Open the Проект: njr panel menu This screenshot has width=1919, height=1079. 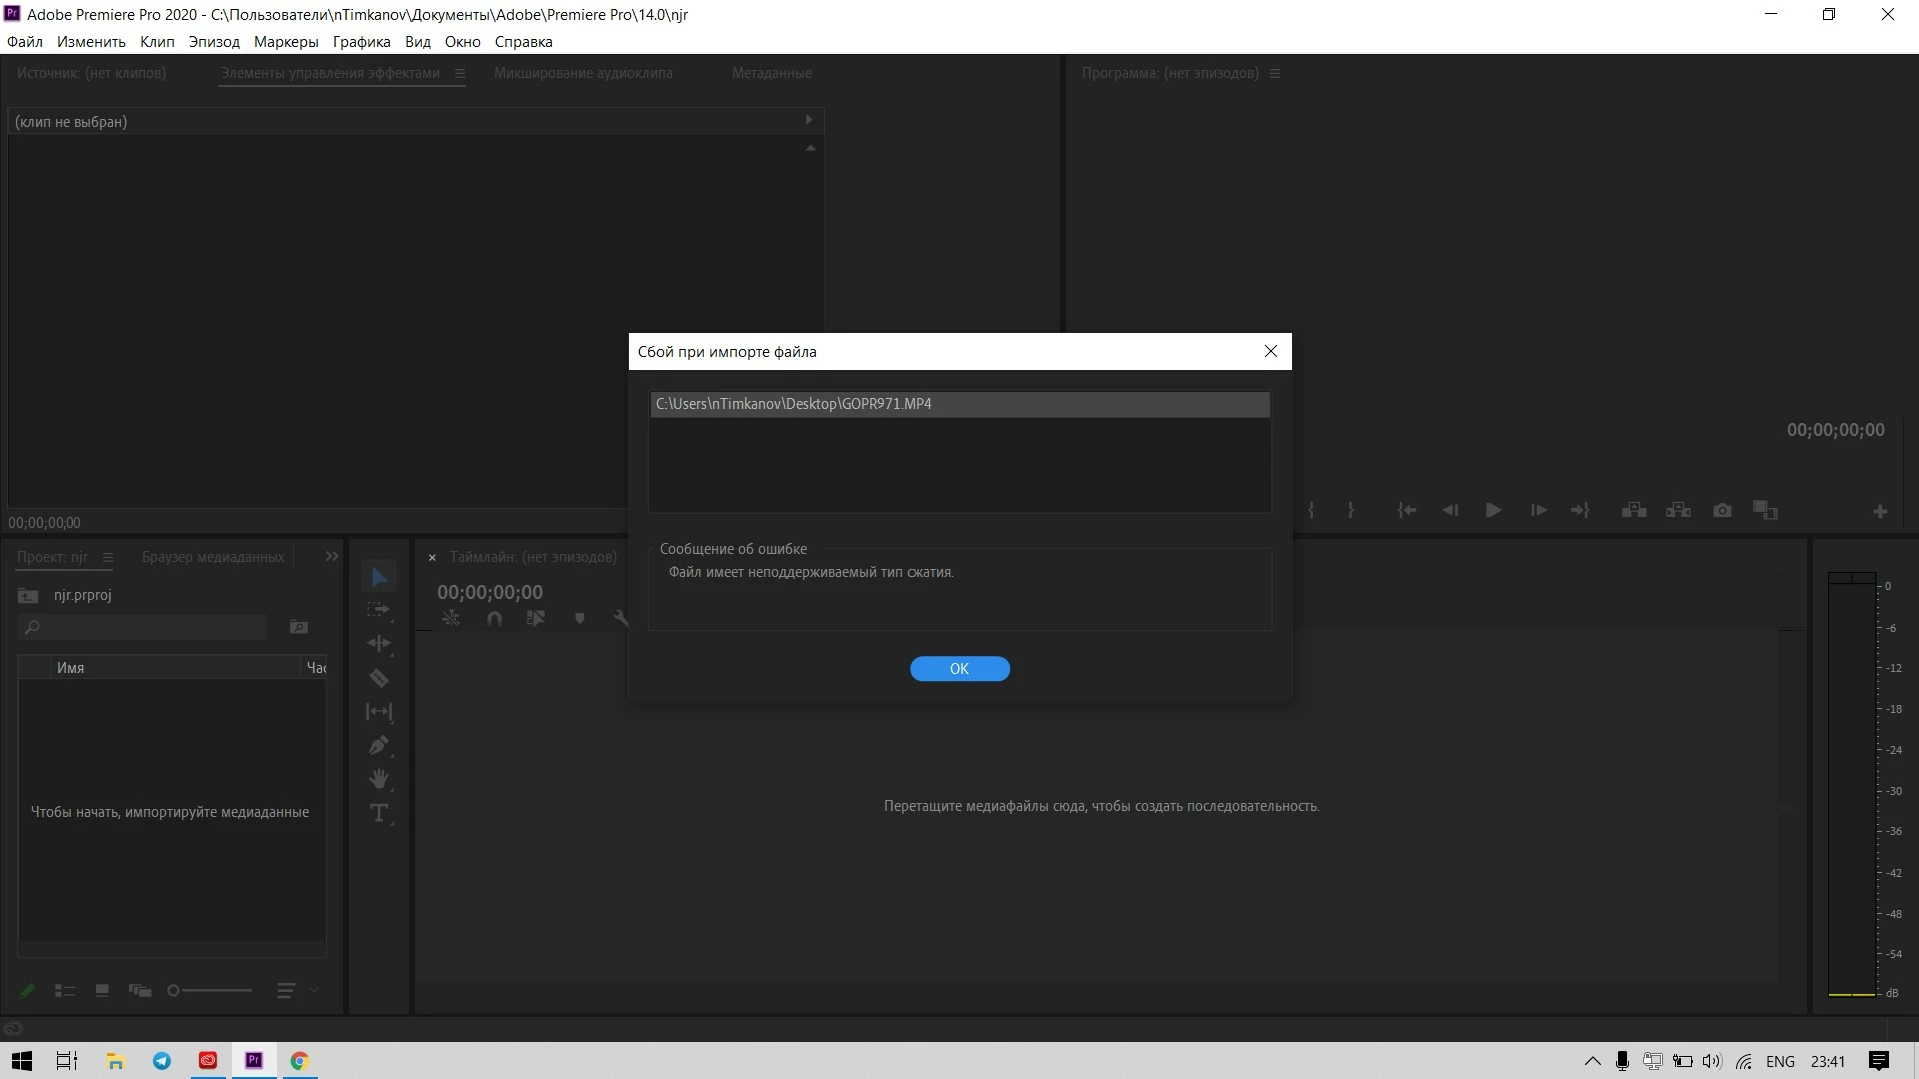(108, 557)
